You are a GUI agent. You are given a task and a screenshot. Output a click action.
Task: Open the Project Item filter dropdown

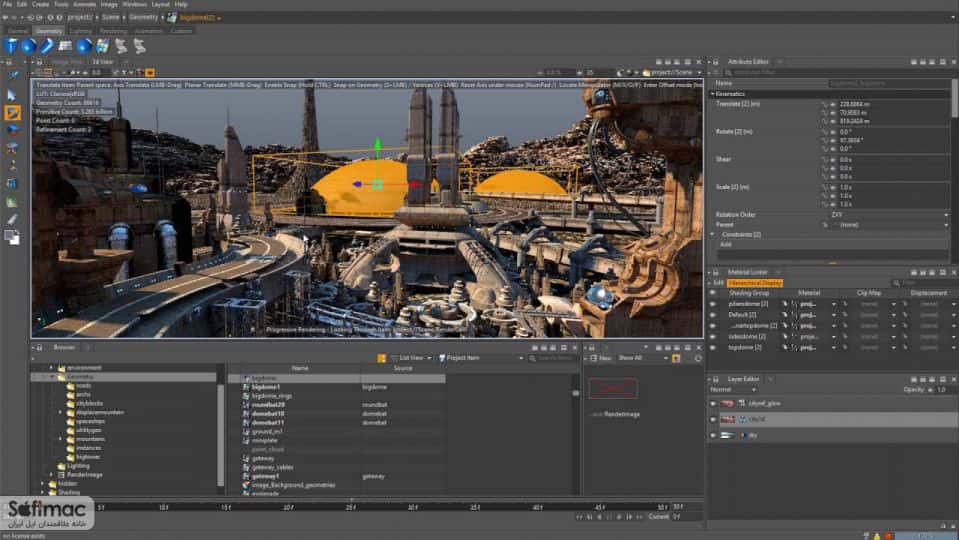point(481,358)
